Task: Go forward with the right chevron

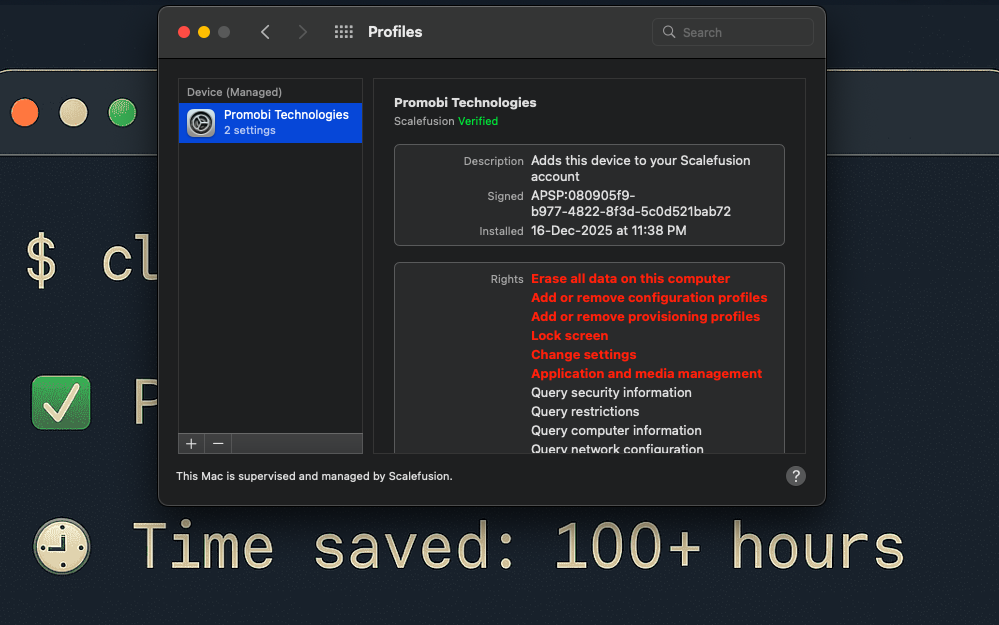Action: [303, 32]
